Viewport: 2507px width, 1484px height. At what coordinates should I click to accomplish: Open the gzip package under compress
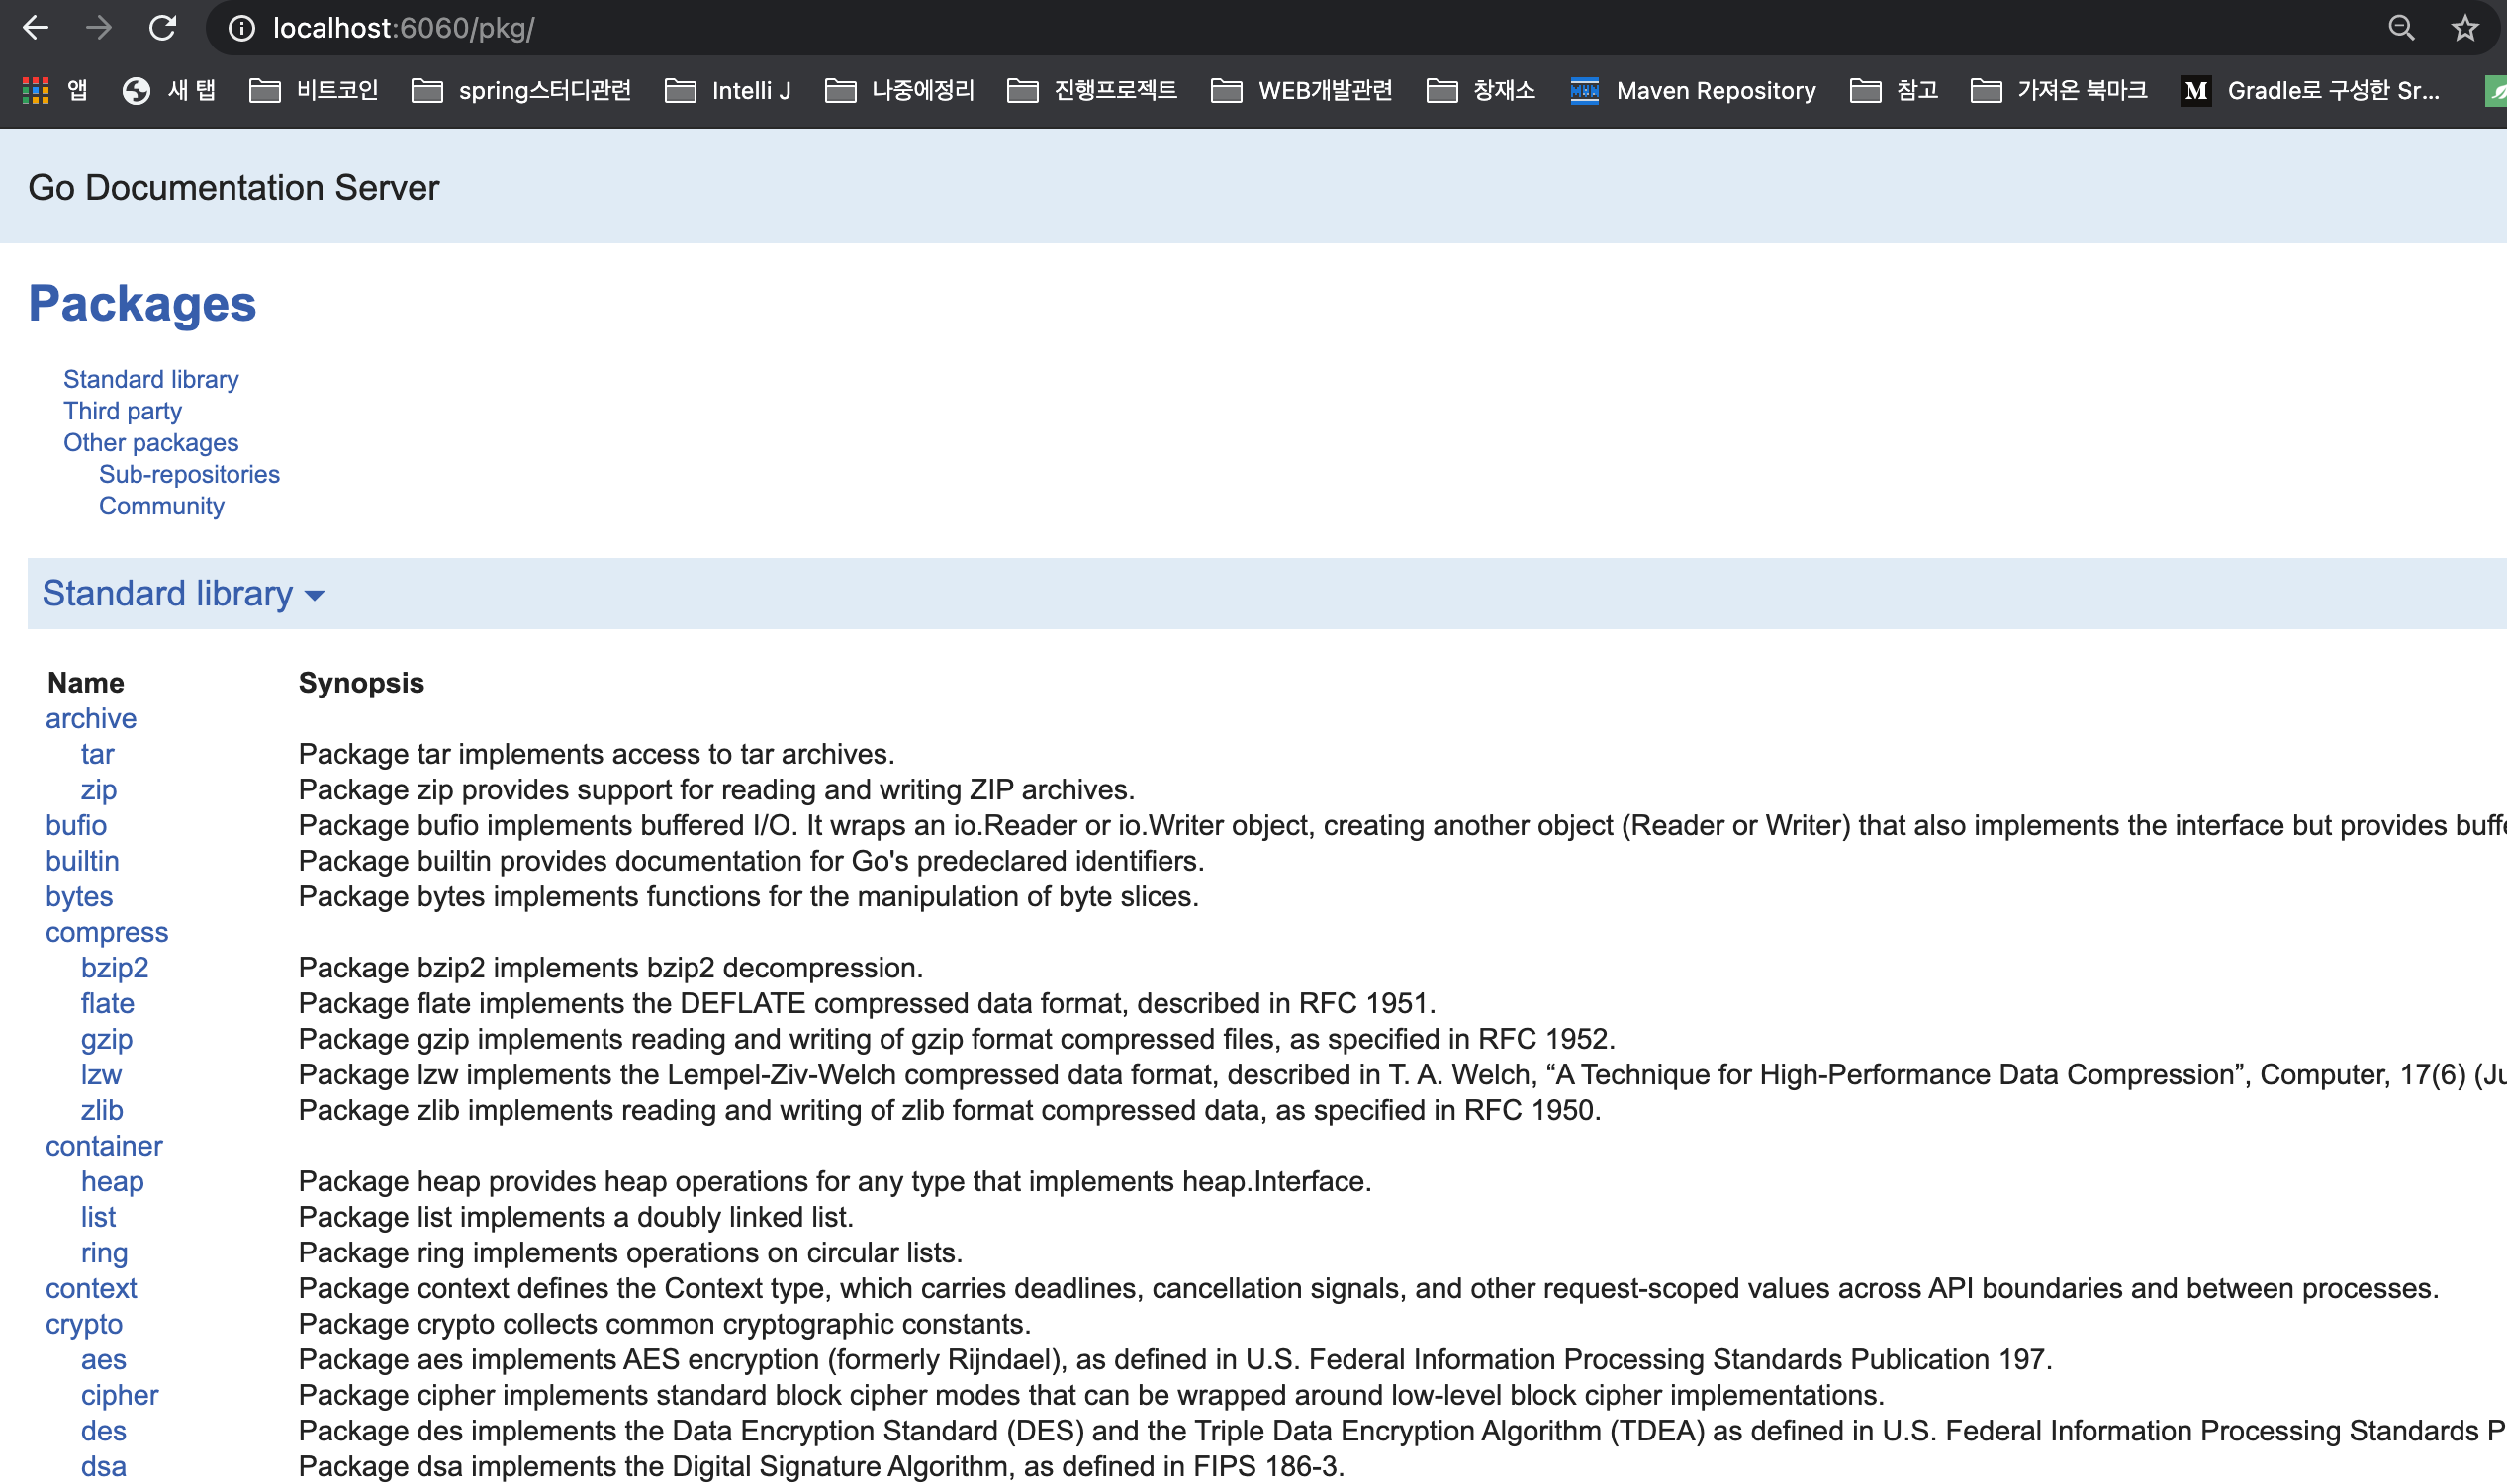(106, 1039)
